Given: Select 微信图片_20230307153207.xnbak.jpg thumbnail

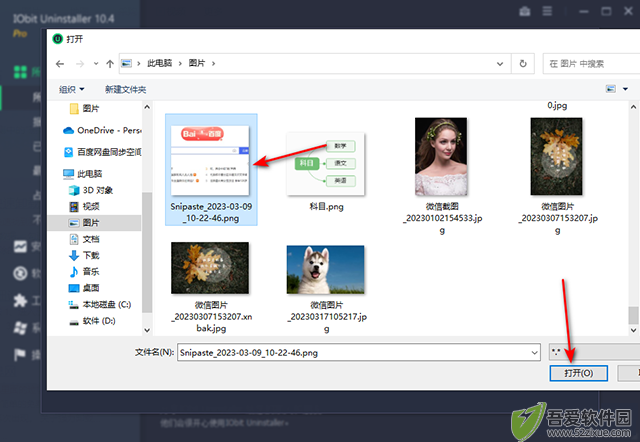Looking at the screenshot, I should (x=210, y=268).
